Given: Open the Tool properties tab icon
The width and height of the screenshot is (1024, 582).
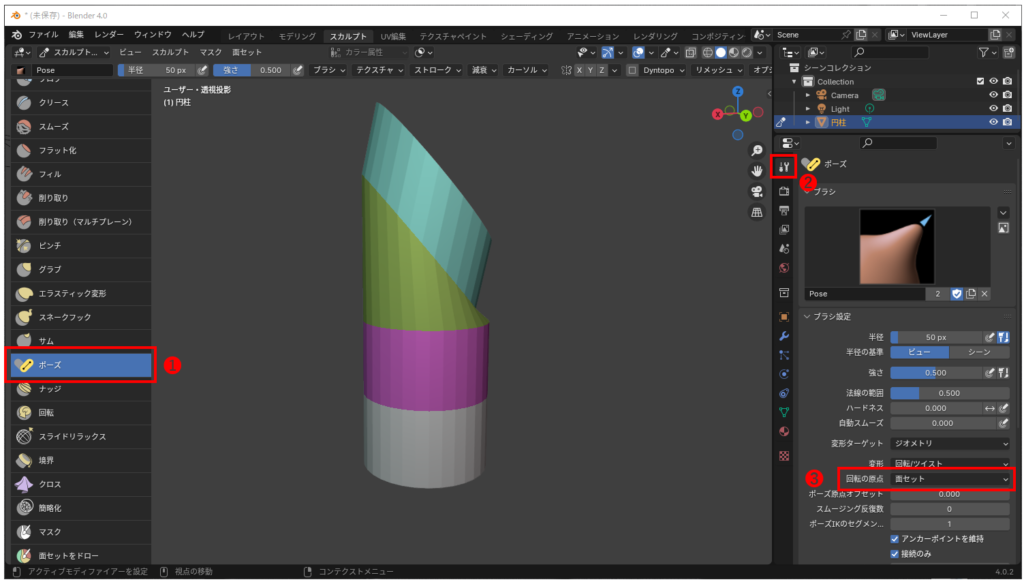Looking at the screenshot, I should (784, 166).
